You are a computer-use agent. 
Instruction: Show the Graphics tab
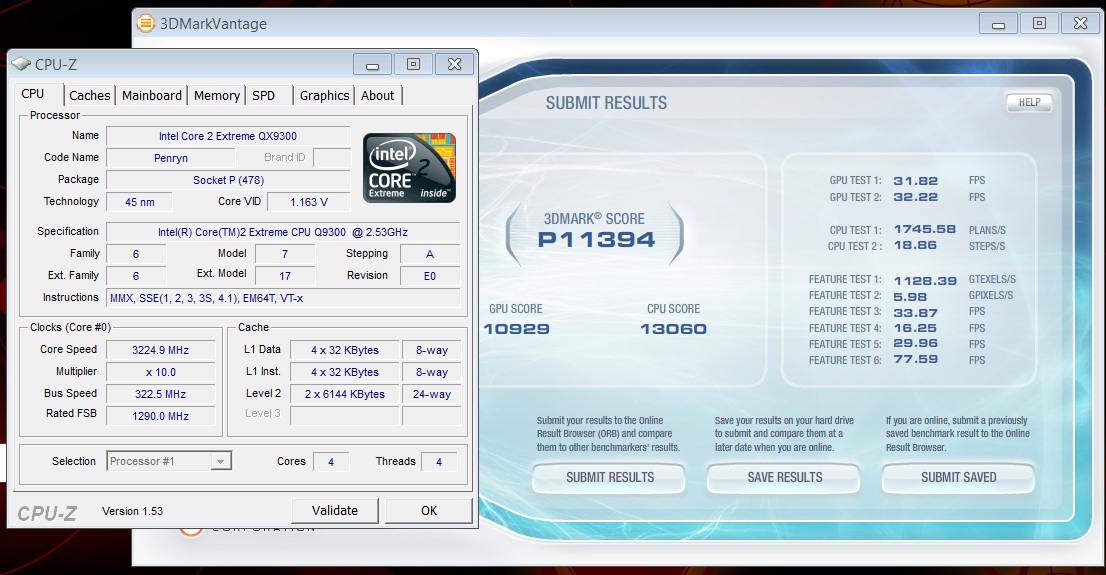coord(325,96)
